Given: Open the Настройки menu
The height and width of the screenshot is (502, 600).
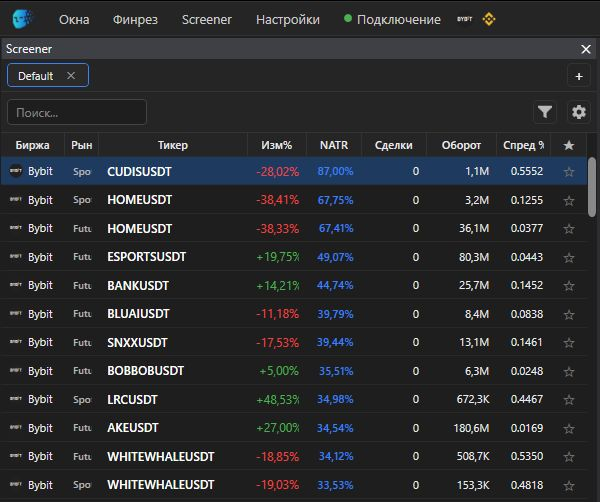Looking at the screenshot, I should (288, 20).
